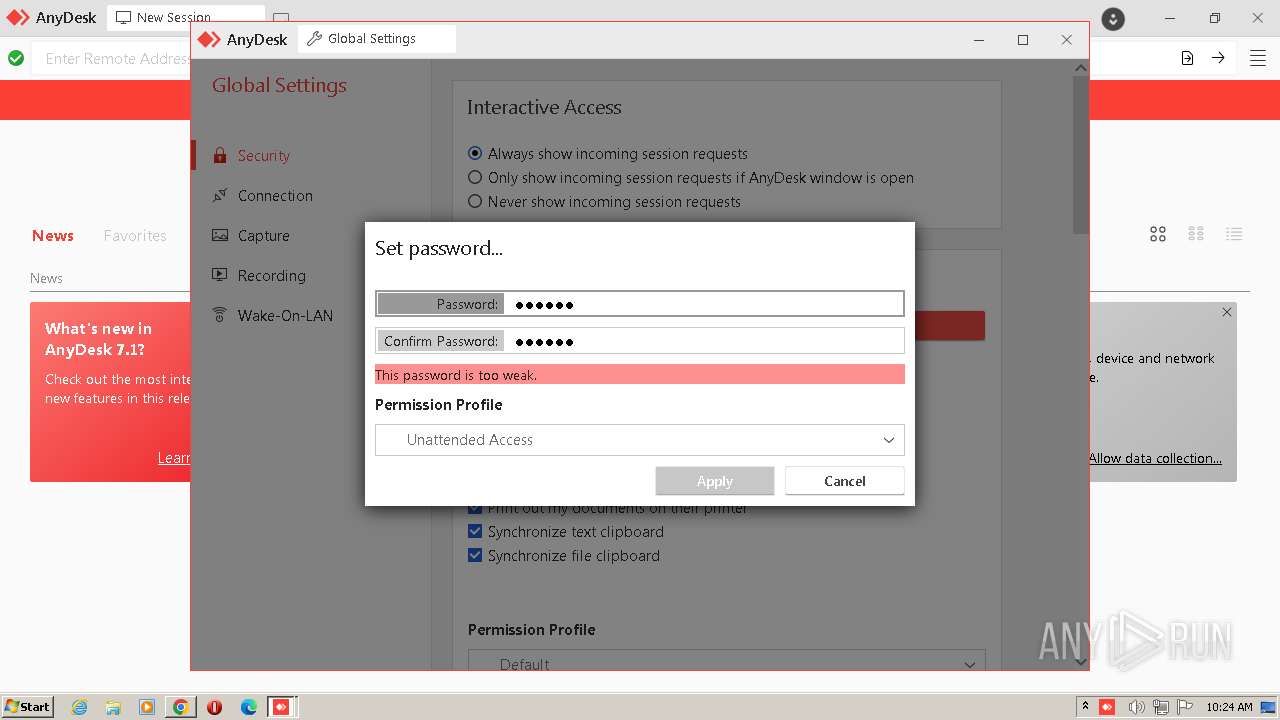
Task: Open Microsoft Edge from taskbar
Action: pyautogui.click(x=248, y=707)
